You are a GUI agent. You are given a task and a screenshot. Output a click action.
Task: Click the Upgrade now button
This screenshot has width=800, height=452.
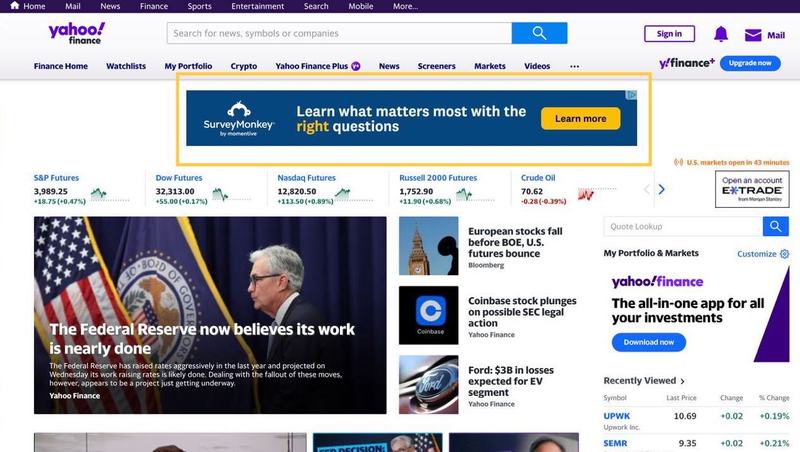tap(749, 63)
